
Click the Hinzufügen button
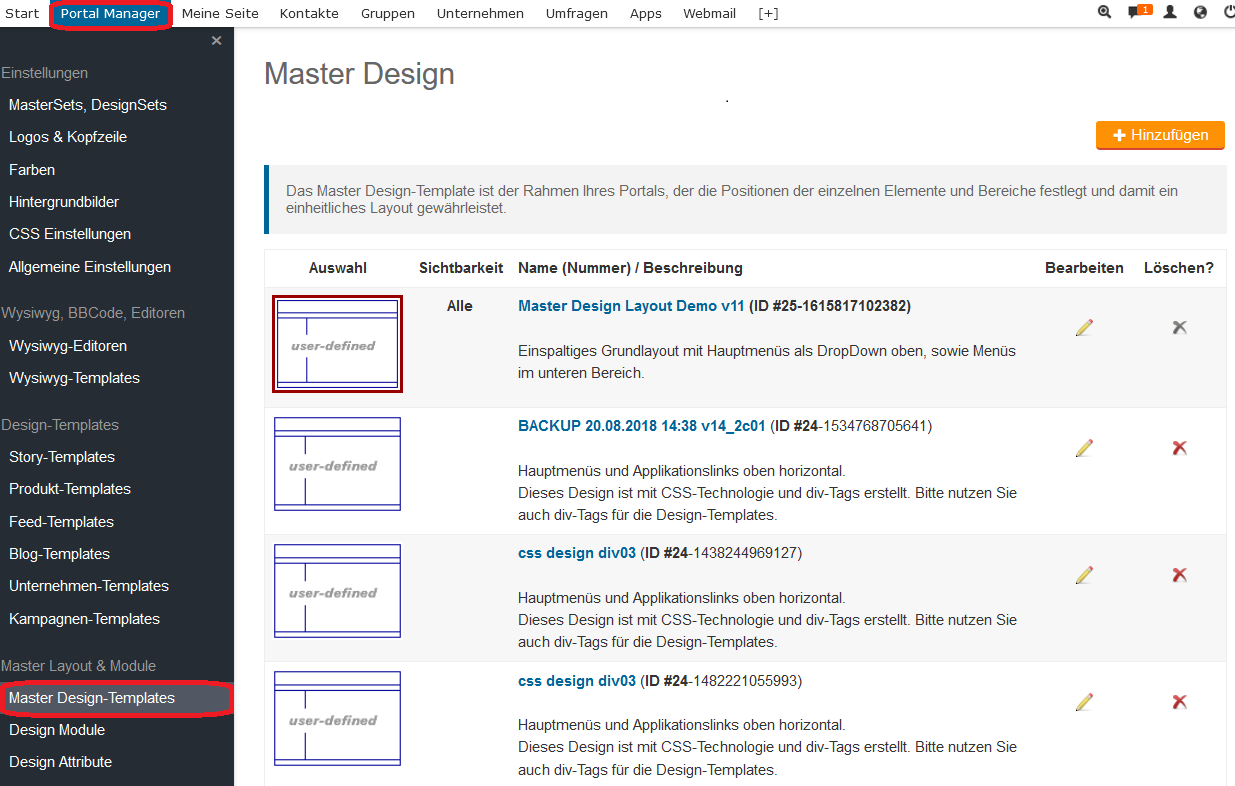click(1160, 135)
